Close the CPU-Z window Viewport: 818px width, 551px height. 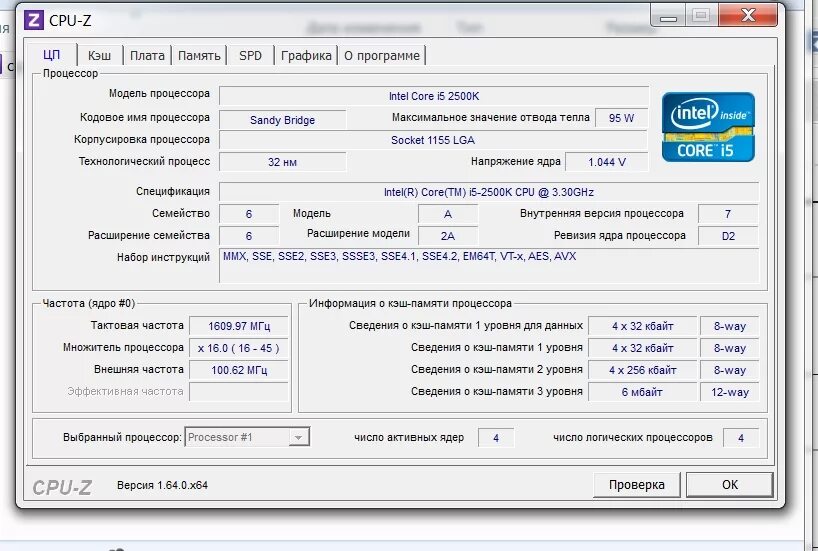coord(748,16)
